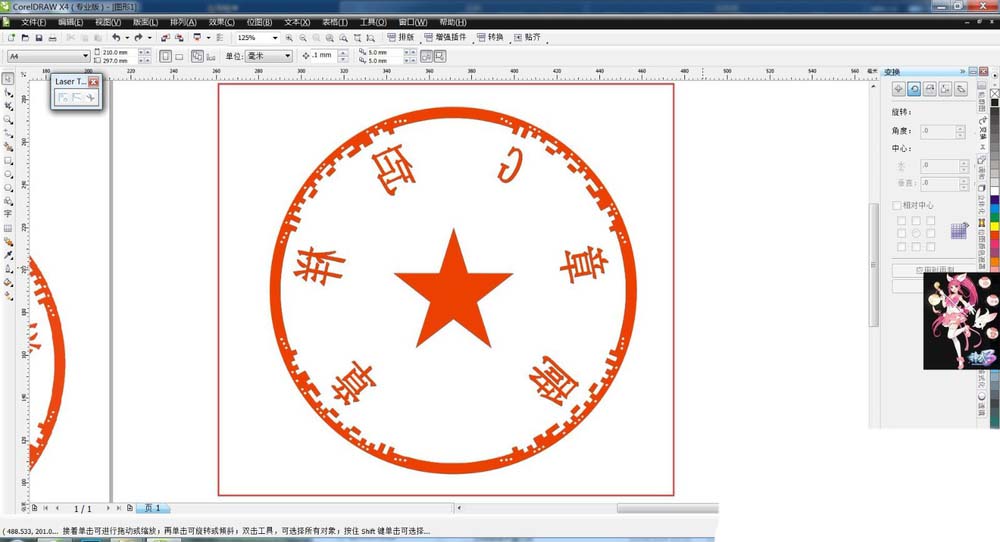1000x542 pixels.
Task: Select the Eyedropper tool
Action: coord(8,255)
